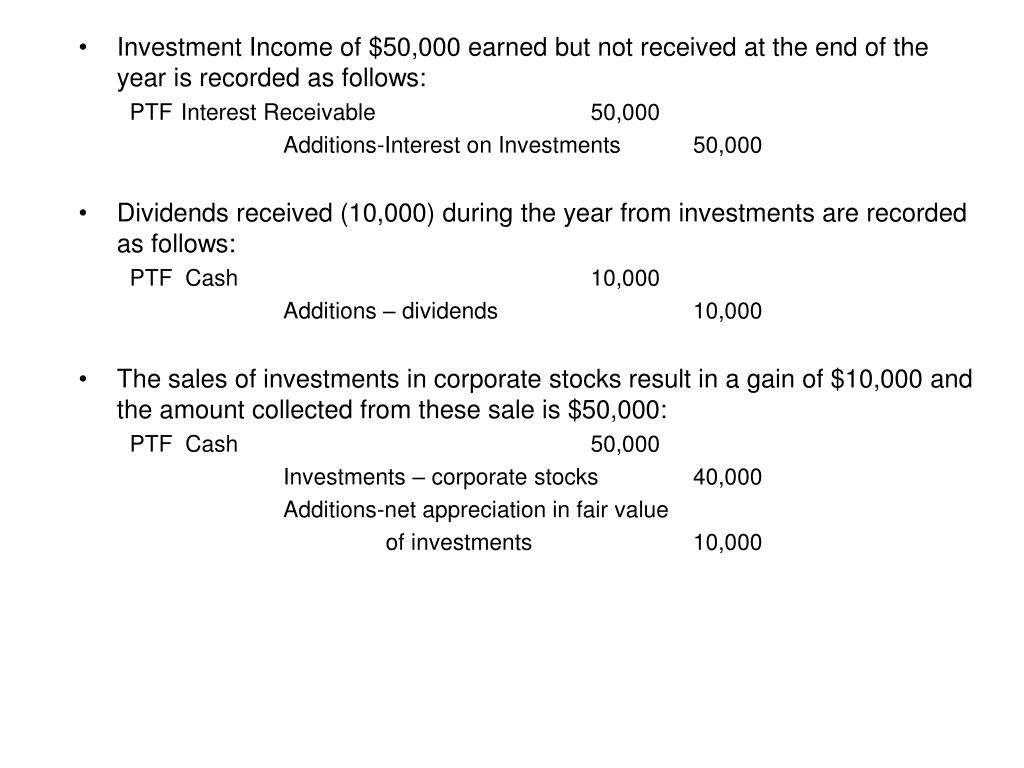The height and width of the screenshot is (768, 1024).
Task: Click the 'of investments' continuation line
Action: (x=458, y=543)
